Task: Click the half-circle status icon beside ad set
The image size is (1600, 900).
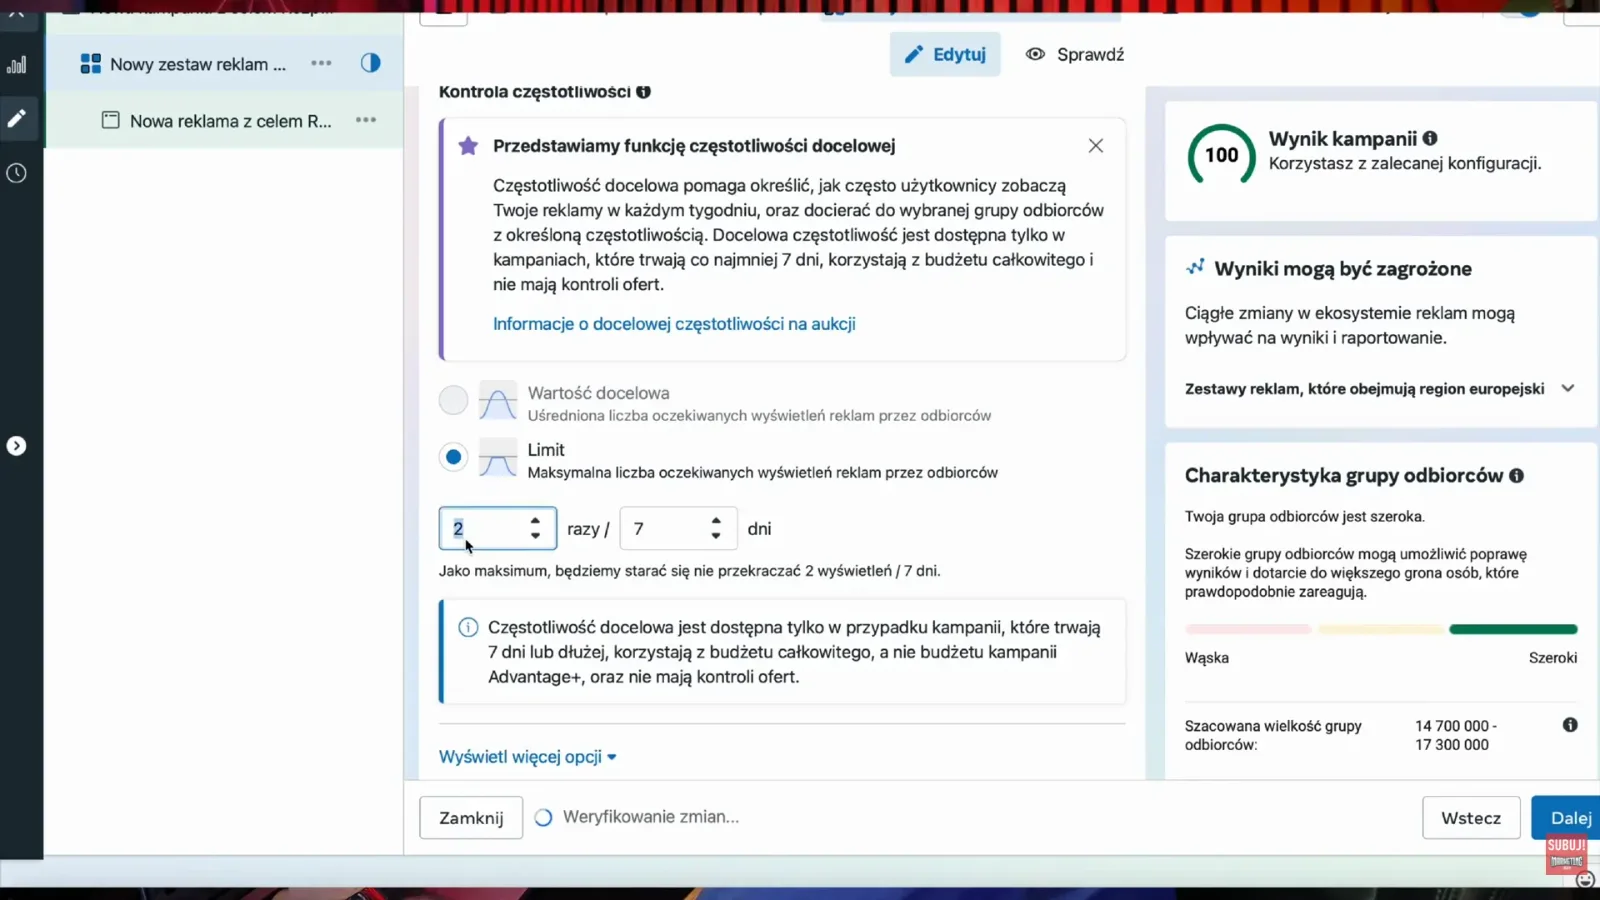Action: (371, 63)
